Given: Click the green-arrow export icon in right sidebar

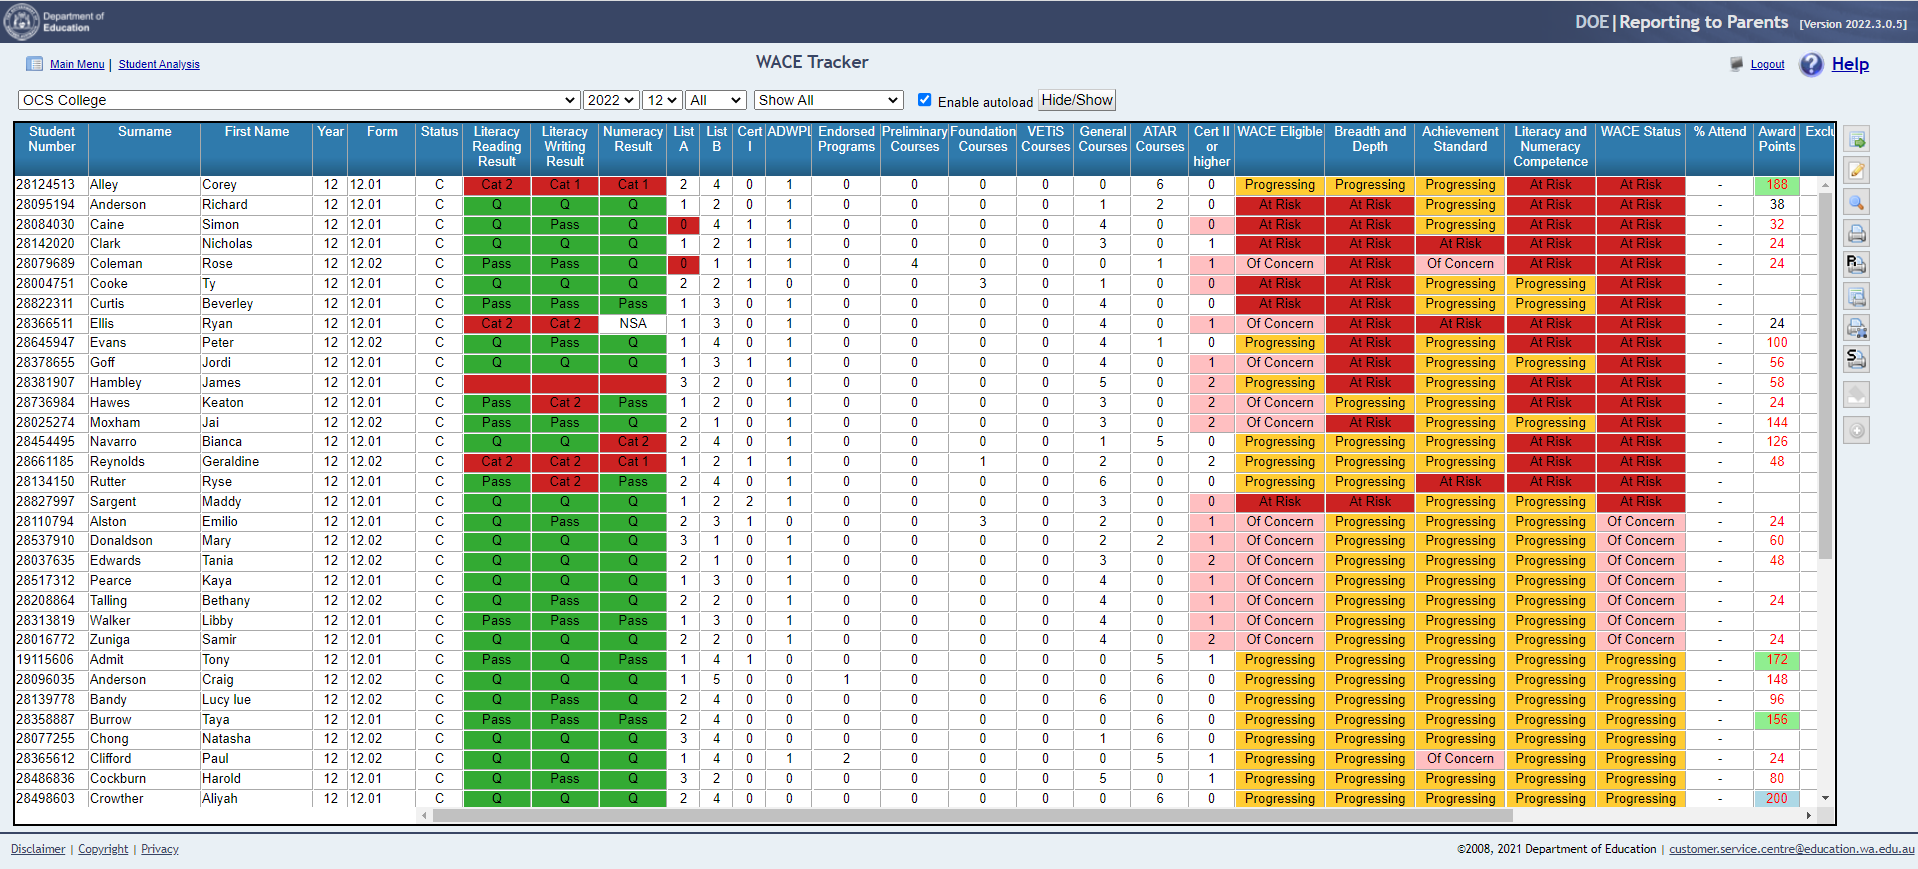Looking at the screenshot, I should (x=1856, y=140).
